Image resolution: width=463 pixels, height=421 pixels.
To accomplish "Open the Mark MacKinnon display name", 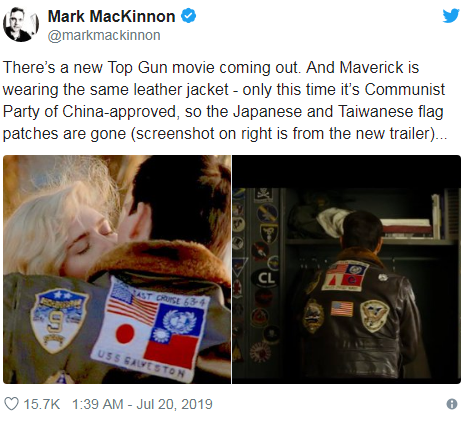I will (111, 16).
